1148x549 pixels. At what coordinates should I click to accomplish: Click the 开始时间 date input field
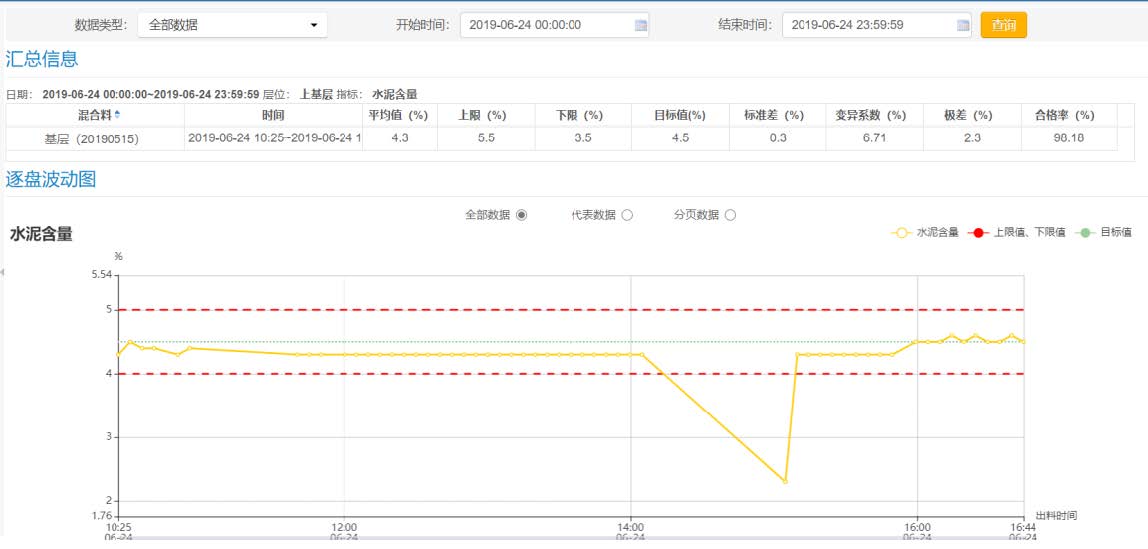point(554,25)
